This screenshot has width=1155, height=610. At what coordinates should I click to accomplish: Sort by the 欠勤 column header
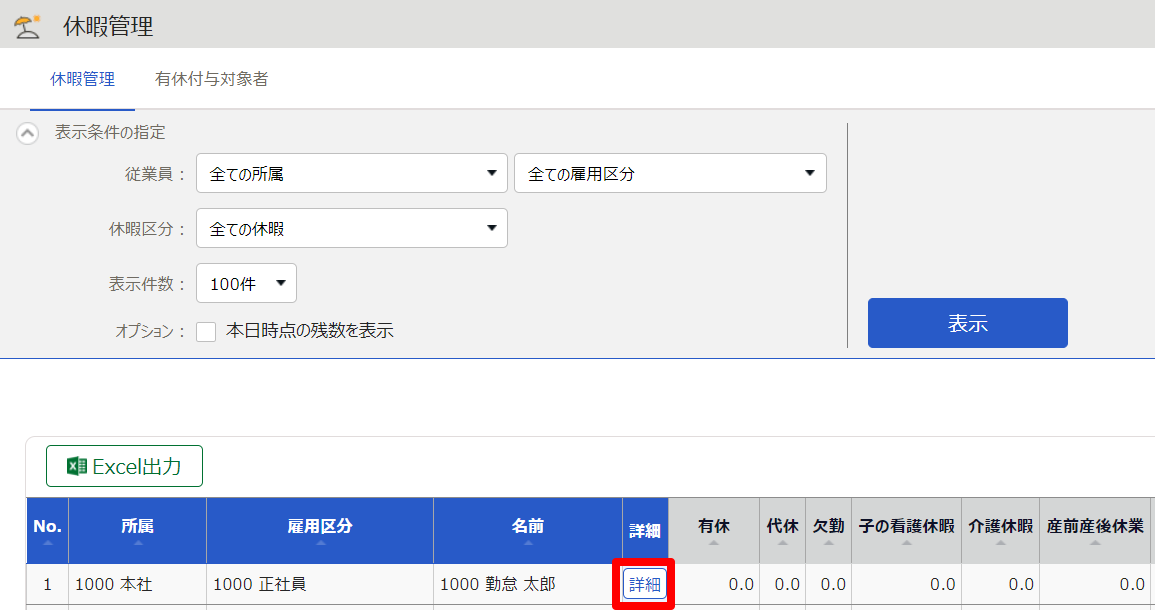click(829, 530)
